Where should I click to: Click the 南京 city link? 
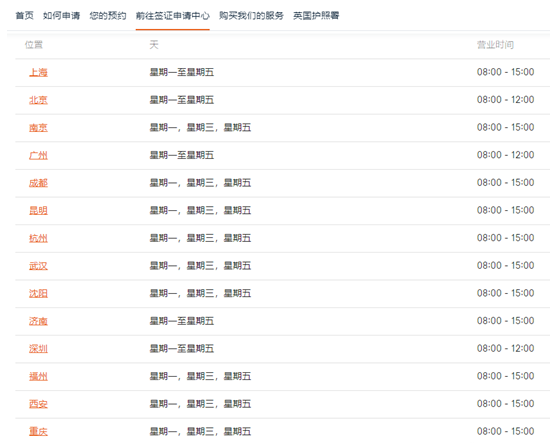tap(38, 127)
